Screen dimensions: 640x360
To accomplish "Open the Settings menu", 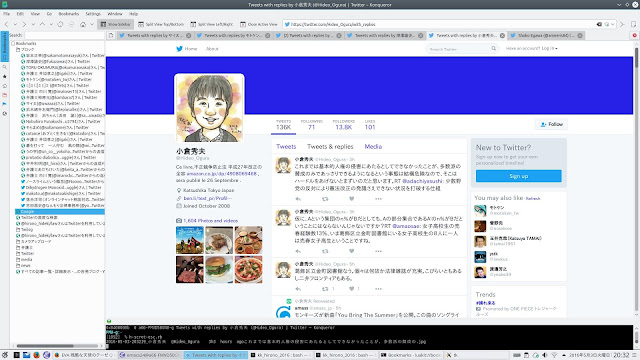I will (93, 14).
